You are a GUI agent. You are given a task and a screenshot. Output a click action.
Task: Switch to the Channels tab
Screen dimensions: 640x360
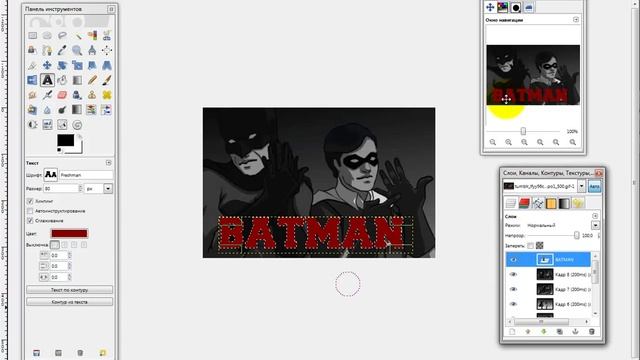click(524, 203)
